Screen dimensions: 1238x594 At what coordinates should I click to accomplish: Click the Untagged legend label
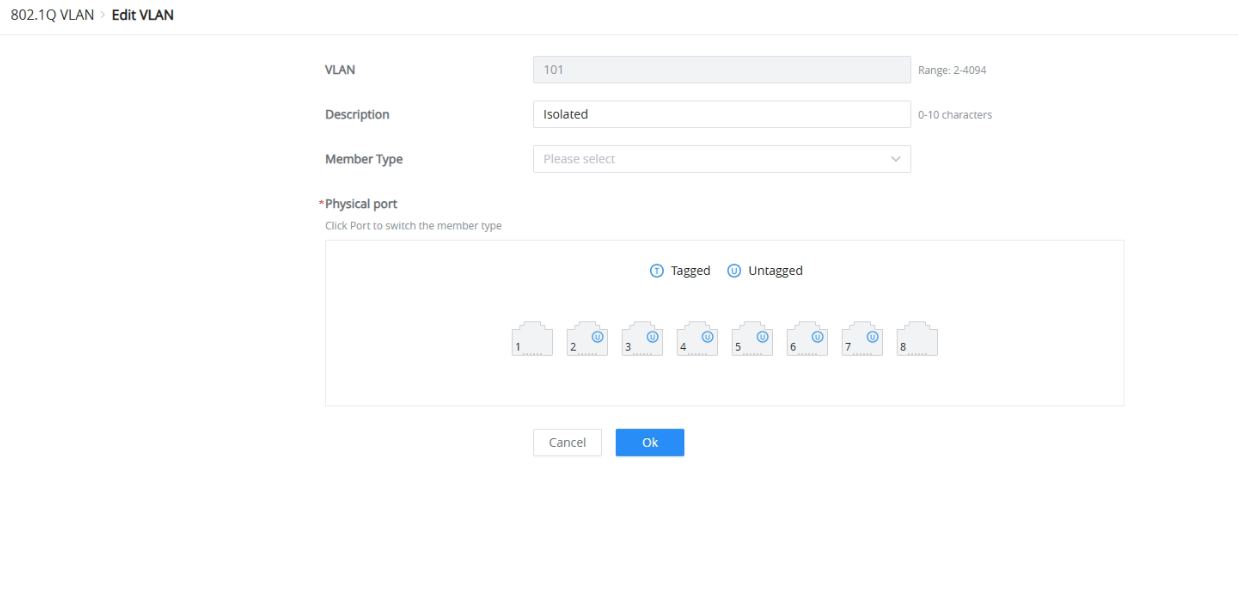775,271
